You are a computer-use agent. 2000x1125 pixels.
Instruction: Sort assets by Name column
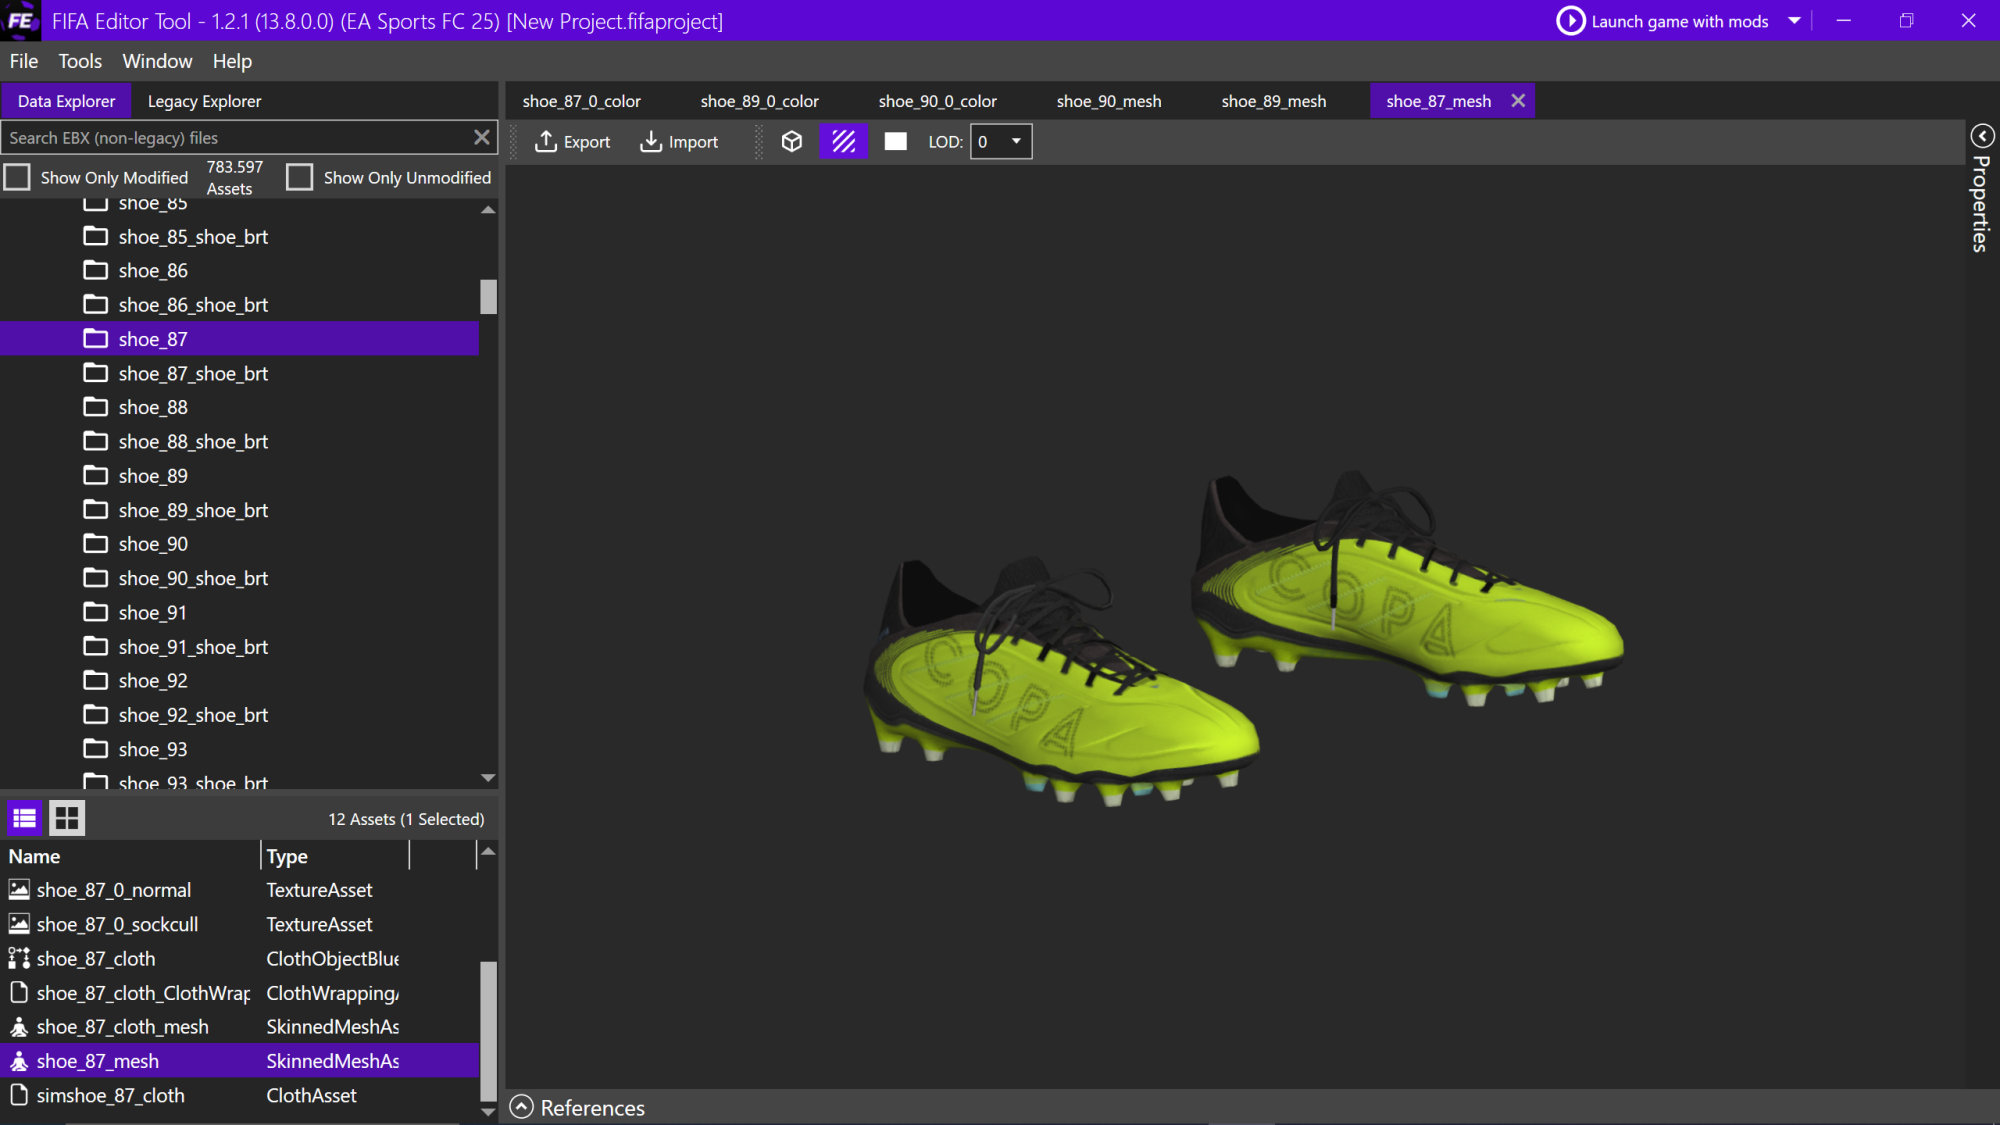point(131,856)
